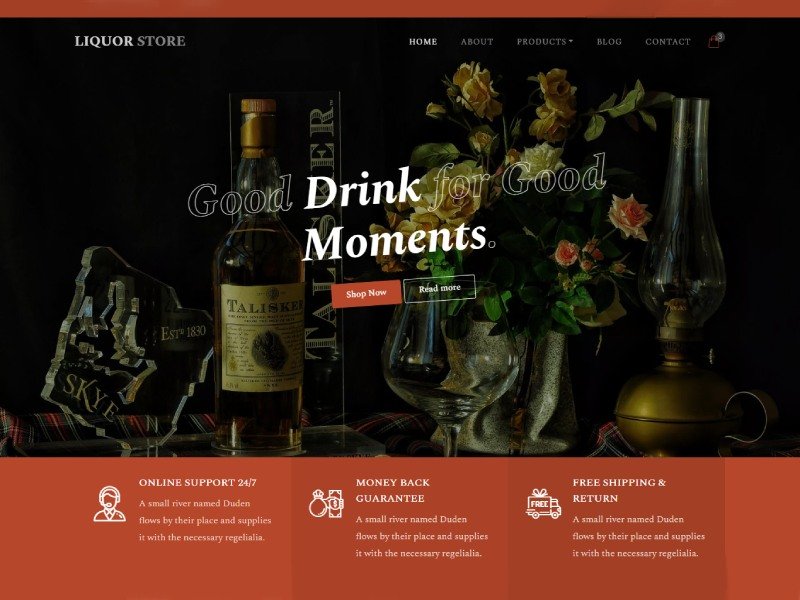This screenshot has height=600, width=800.
Task: Open the Blog page
Action: [609, 42]
